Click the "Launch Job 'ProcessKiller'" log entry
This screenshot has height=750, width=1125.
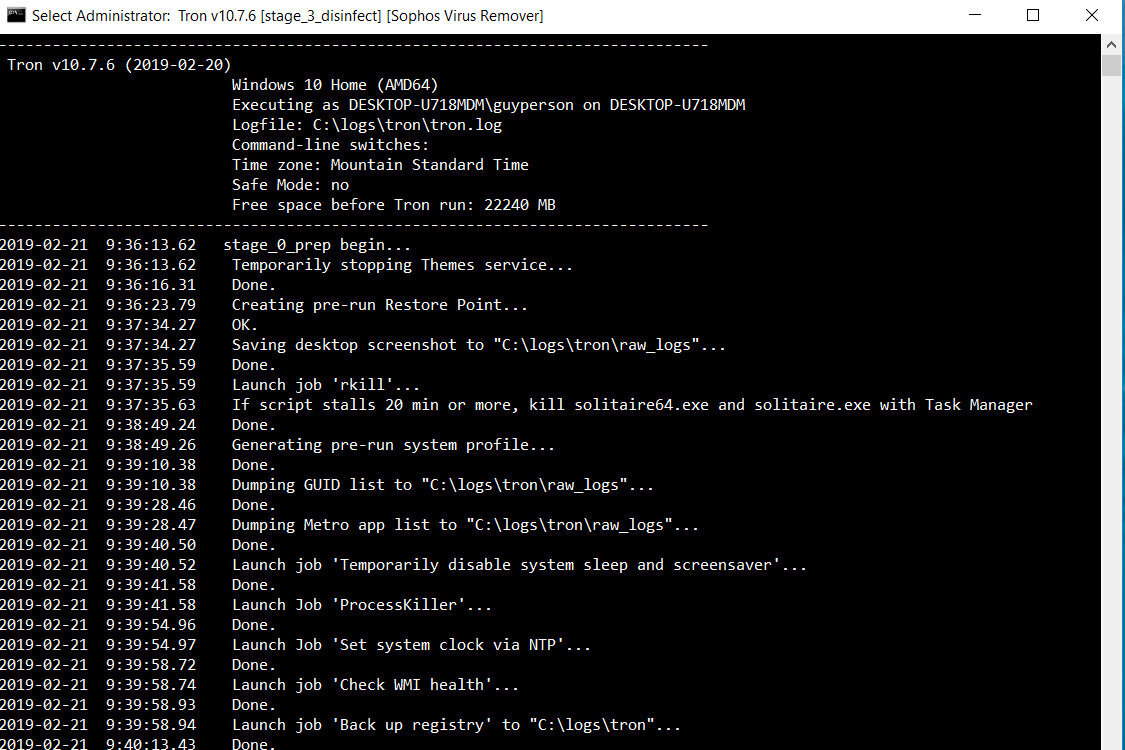(362, 605)
